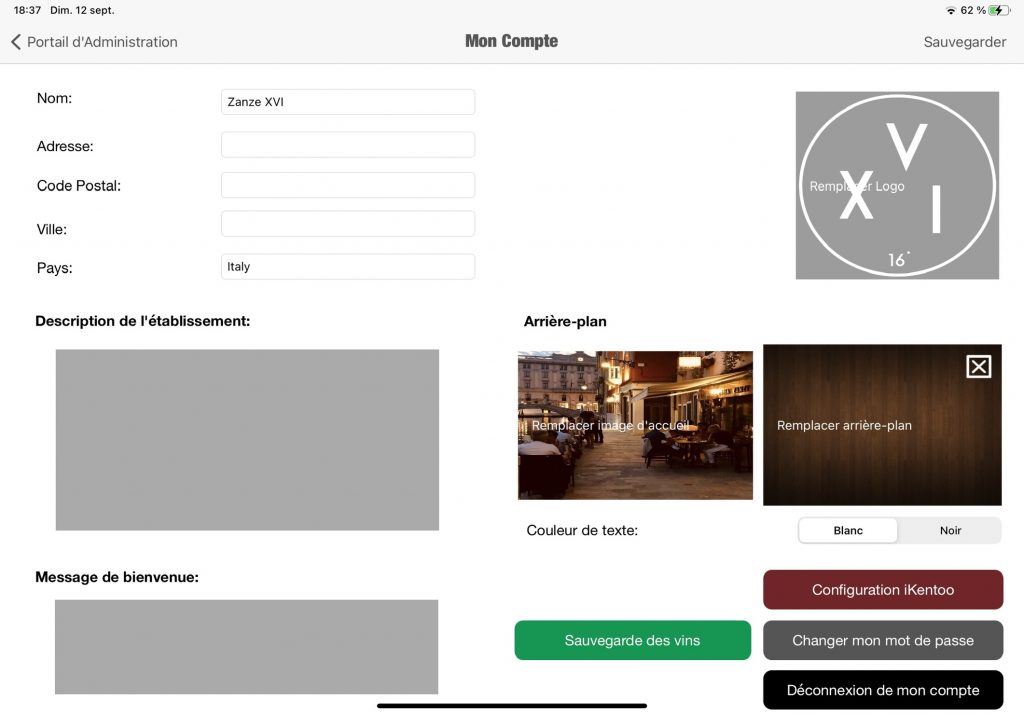The height and width of the screenshot is (715, 1024).
Task: Tap the back chevron arrow icon
Action: [x=16, y=42]
